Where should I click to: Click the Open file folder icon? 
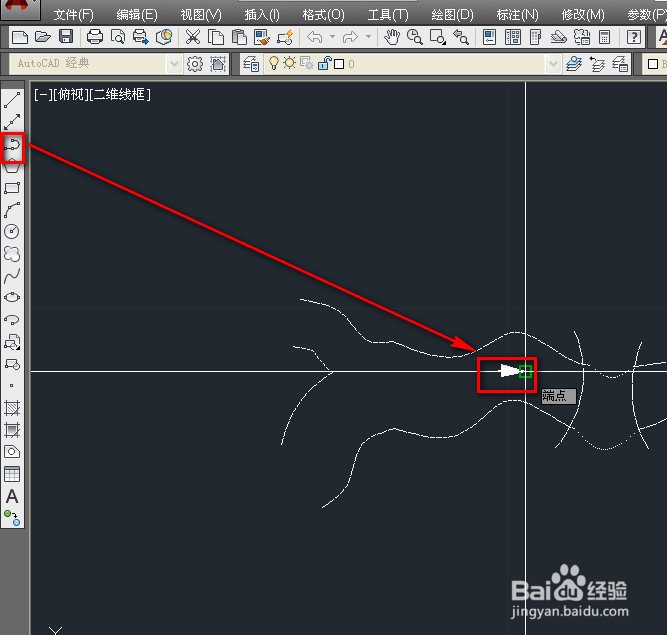tap(43, 37)
